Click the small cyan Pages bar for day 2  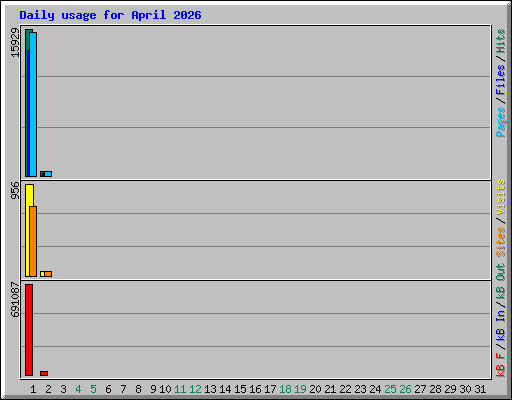pos(48,174)
